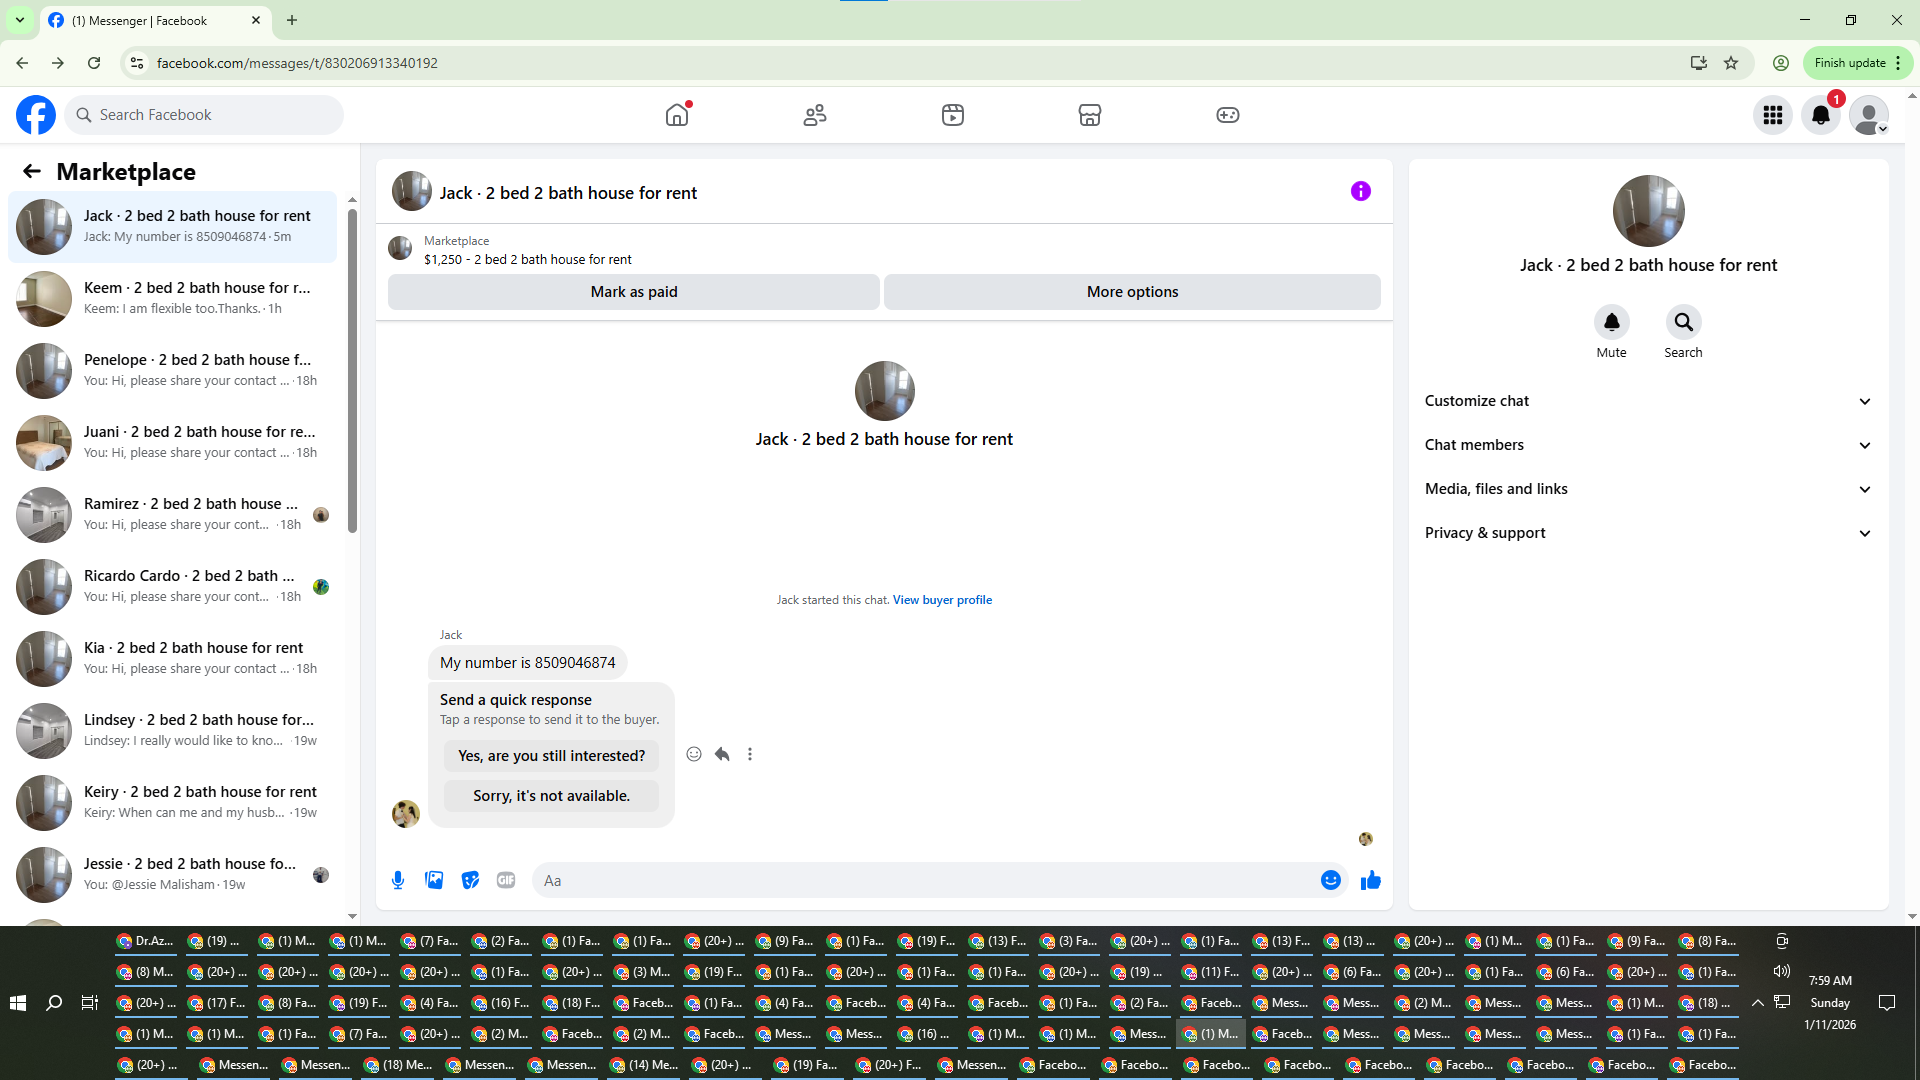Open the tab search dropdown in Chrome
The image size is (1920, 1080).
pos(19,20)
